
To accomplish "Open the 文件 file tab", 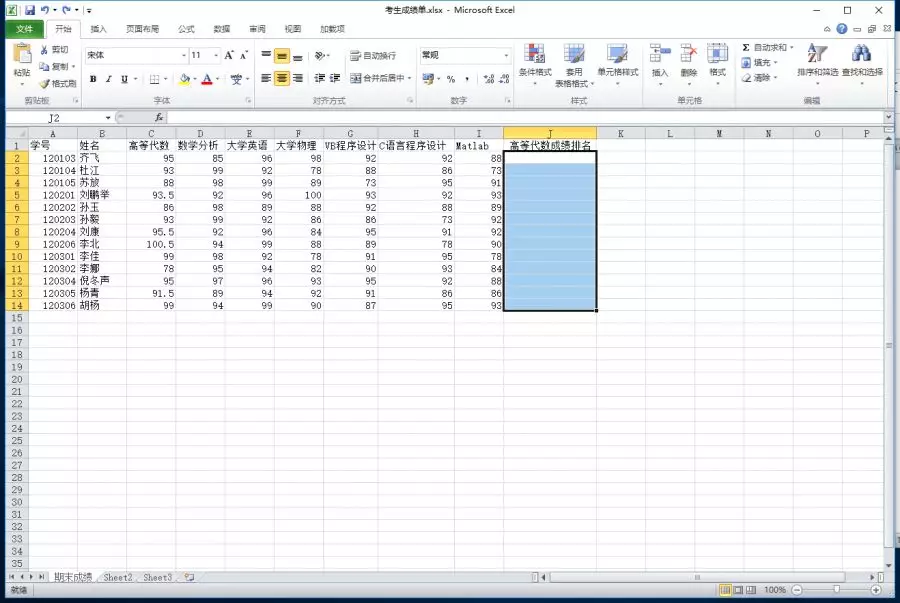I will click(24, 29).
